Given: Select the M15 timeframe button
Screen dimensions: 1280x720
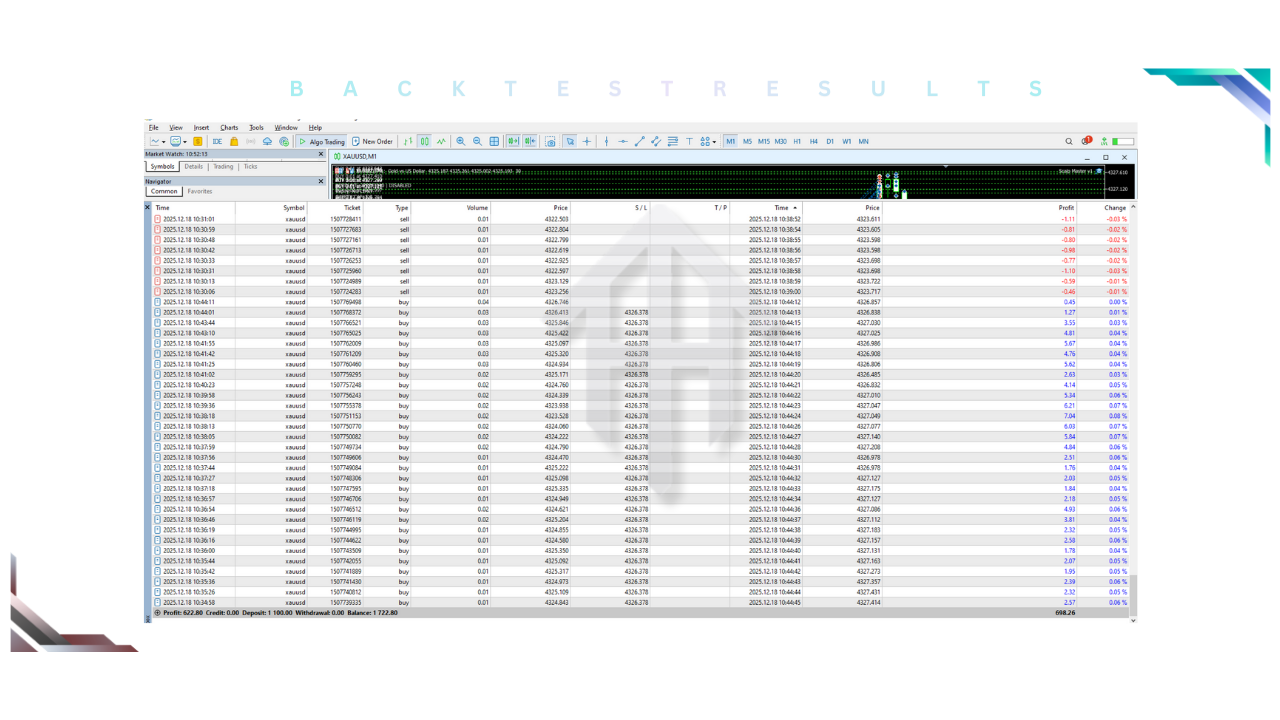Looking at the screenshot, I should coord(763,142).
